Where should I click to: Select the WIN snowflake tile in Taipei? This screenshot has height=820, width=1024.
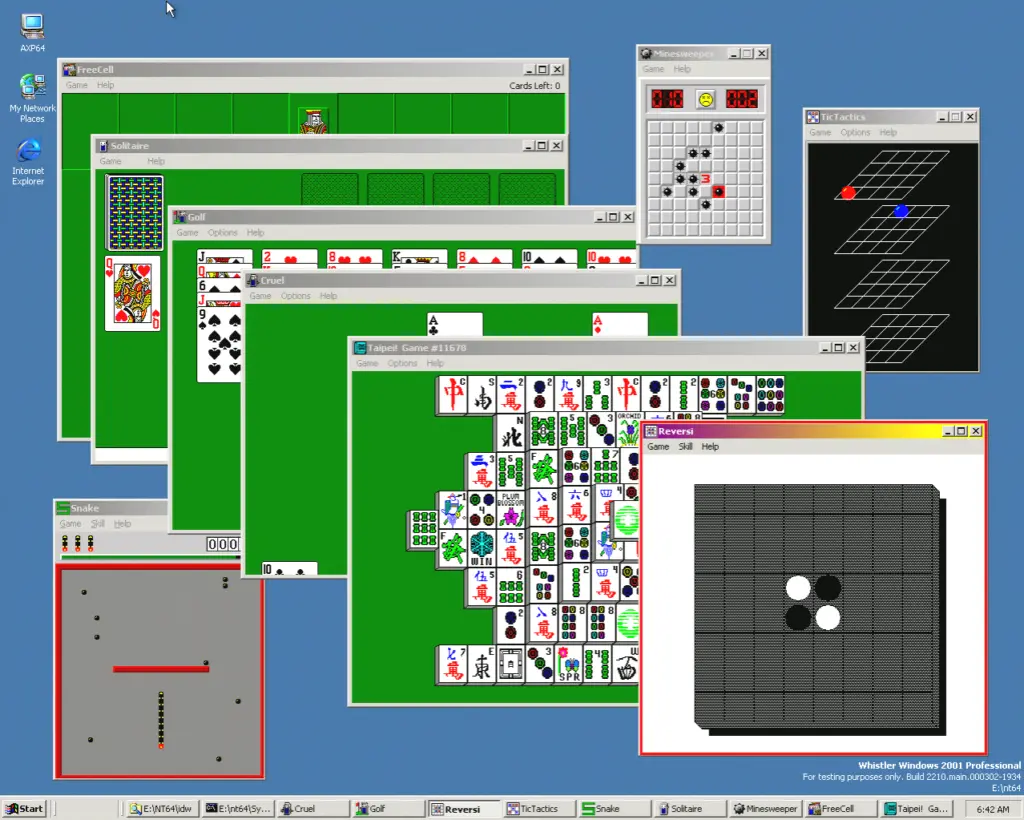[482, 547]
